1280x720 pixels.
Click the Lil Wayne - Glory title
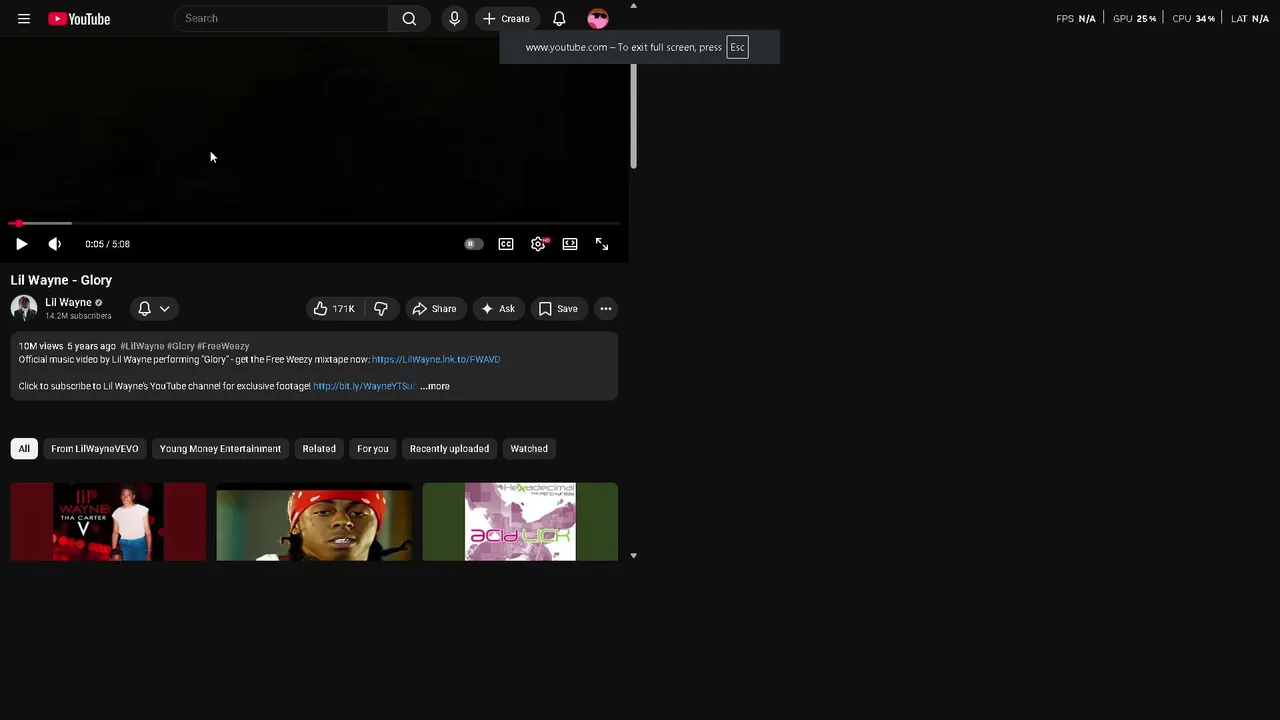pos(61,280)
